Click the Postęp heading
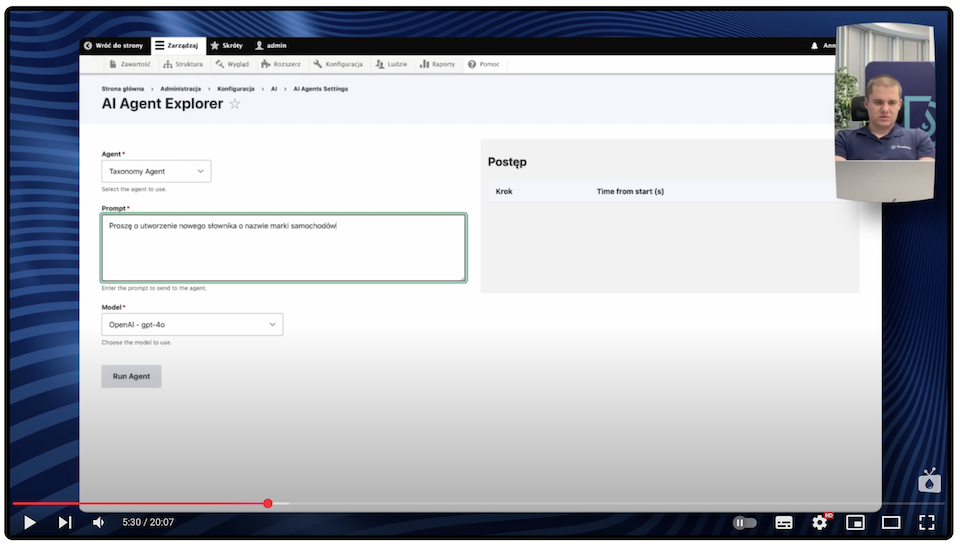Viewport: 960px width, 547px height. pos(507,162)
